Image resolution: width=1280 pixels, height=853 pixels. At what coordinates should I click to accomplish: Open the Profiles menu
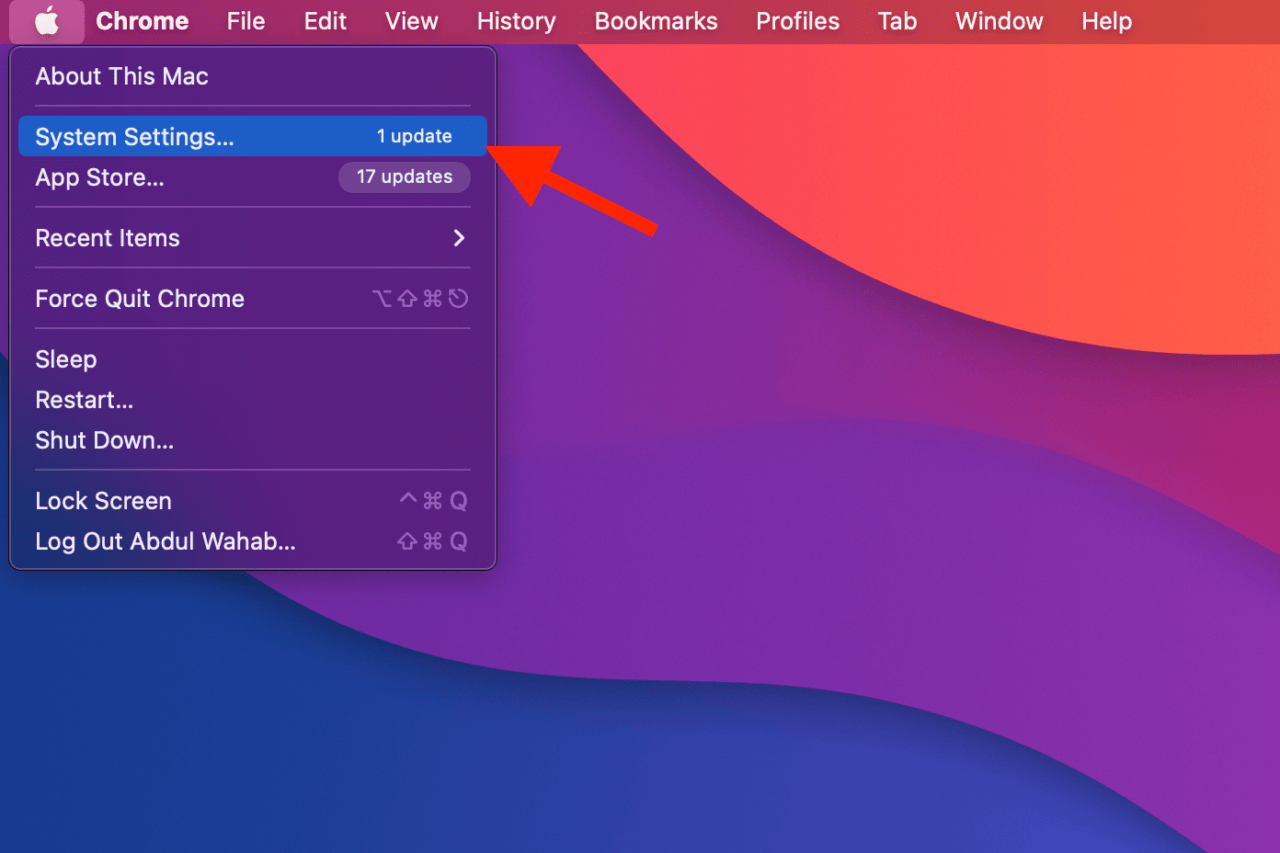coord(797,21)
